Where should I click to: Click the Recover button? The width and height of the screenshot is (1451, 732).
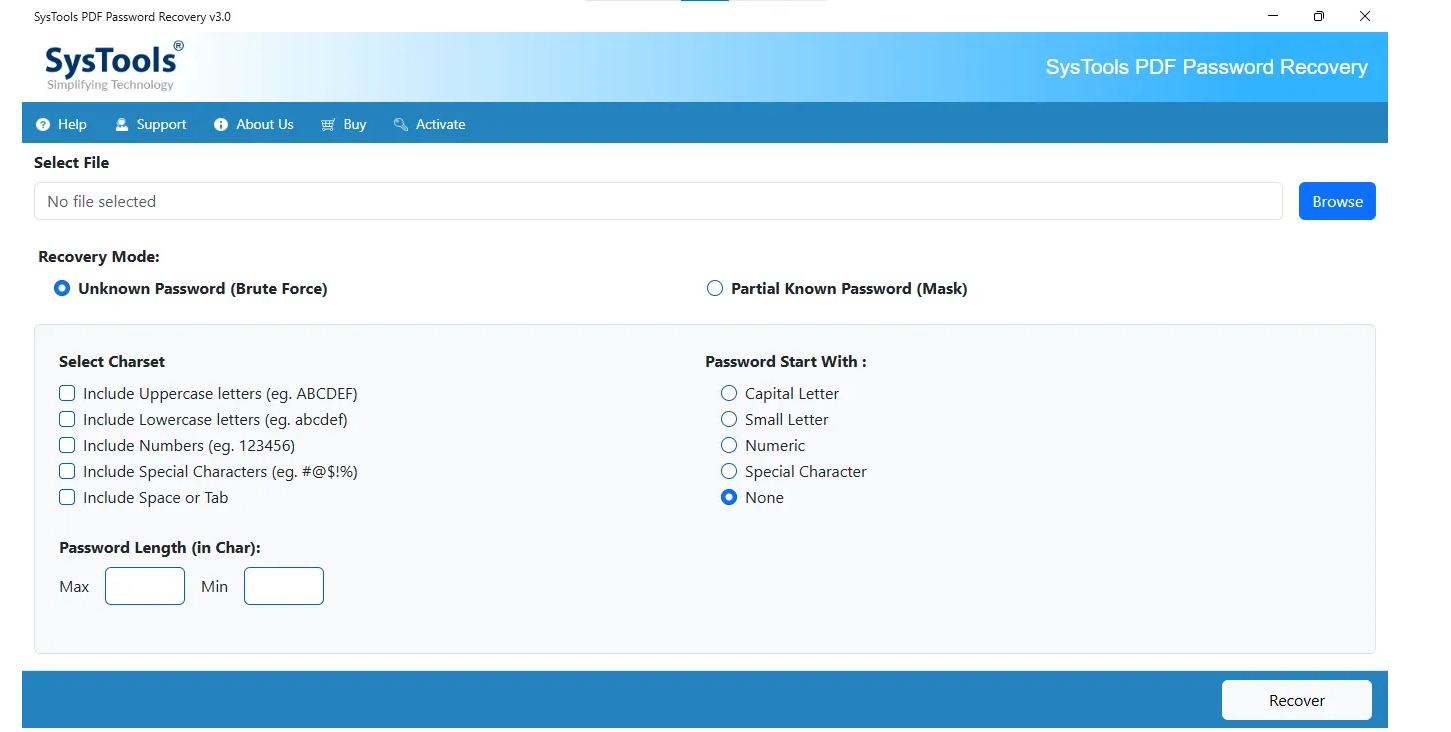point(1296,700)
